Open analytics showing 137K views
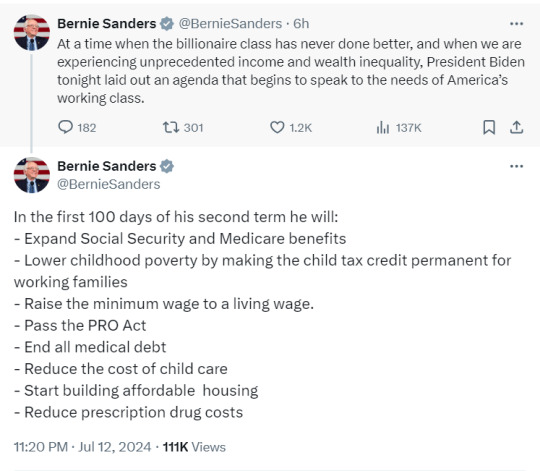This screenshot has width=540, height=471. coord(383,127)
